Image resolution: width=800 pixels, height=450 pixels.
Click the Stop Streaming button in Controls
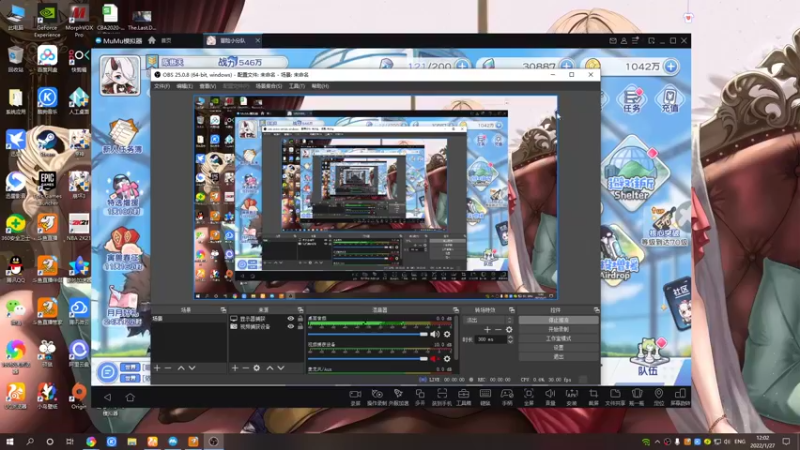(x=559, y=320)
